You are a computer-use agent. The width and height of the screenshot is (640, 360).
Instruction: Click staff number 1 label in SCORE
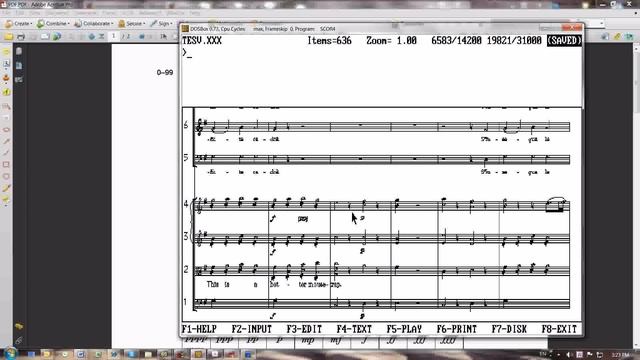(x=185, y=302)
